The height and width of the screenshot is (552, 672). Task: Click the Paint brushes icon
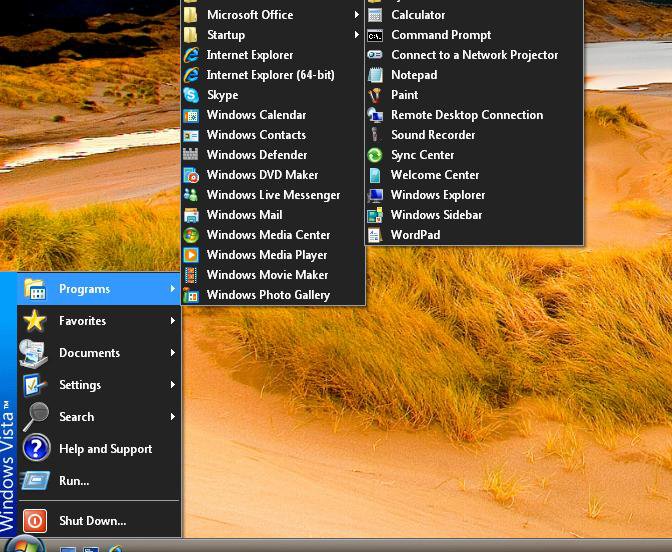375,95
